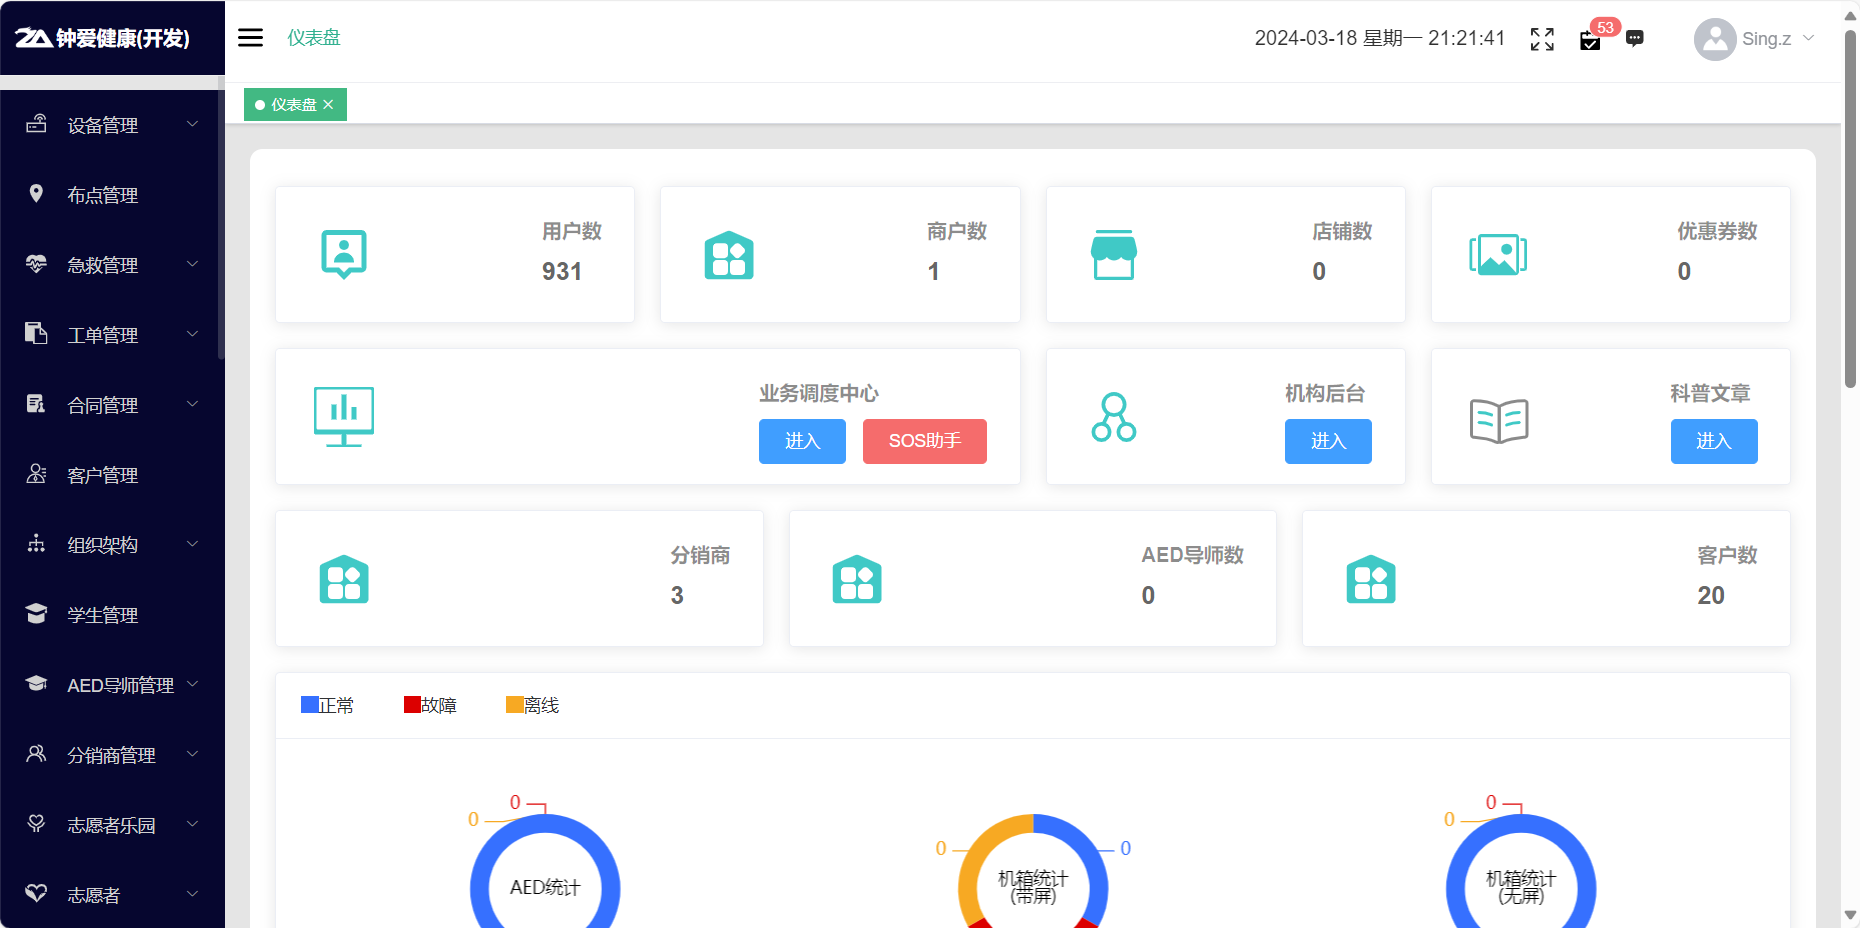Expand the AED导师管理 submenu arrow
Image resolution: width=1860 pixels, height=928 pixels.
(193, 684)
